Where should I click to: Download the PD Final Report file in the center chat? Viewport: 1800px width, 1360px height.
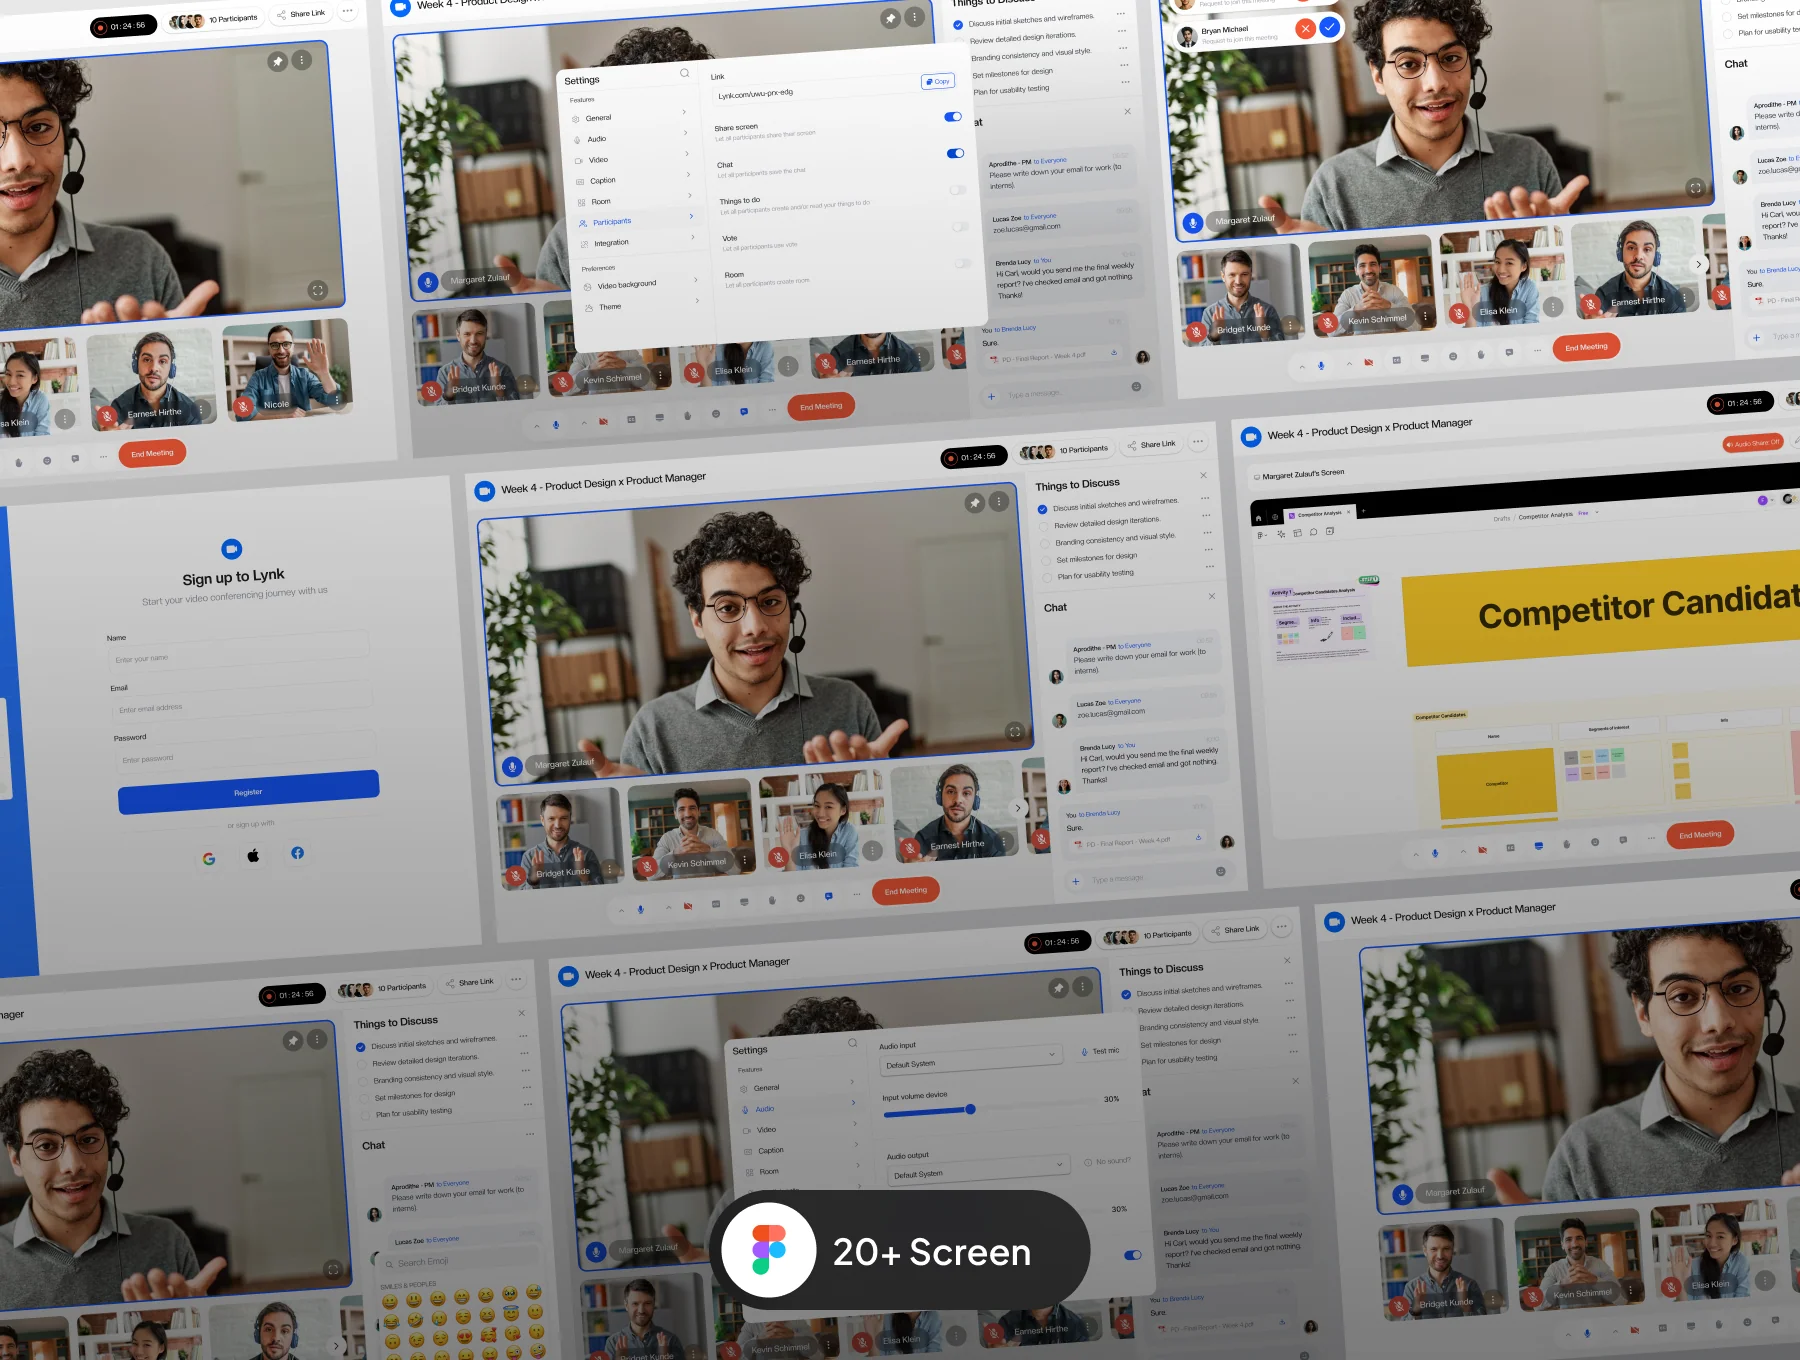[x=1199, y=837]
